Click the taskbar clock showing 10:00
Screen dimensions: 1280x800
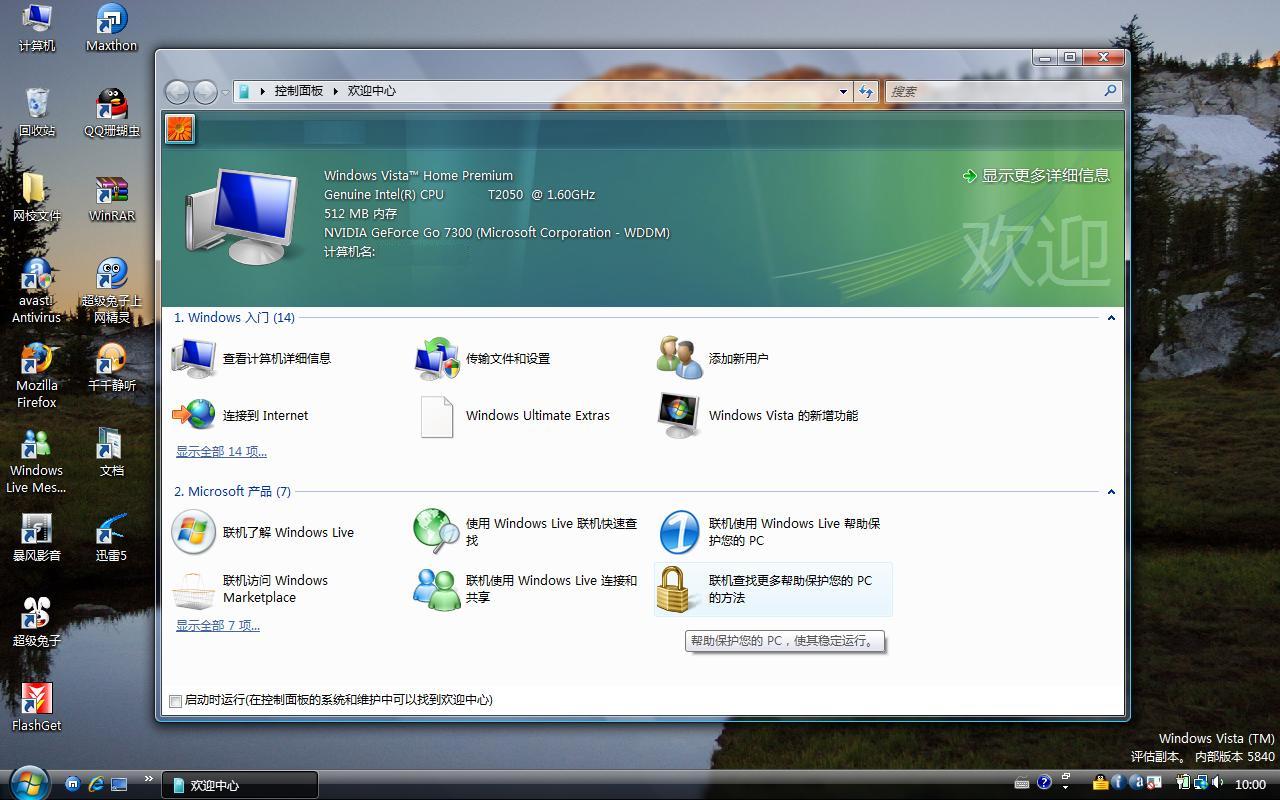pos(1250,785)
